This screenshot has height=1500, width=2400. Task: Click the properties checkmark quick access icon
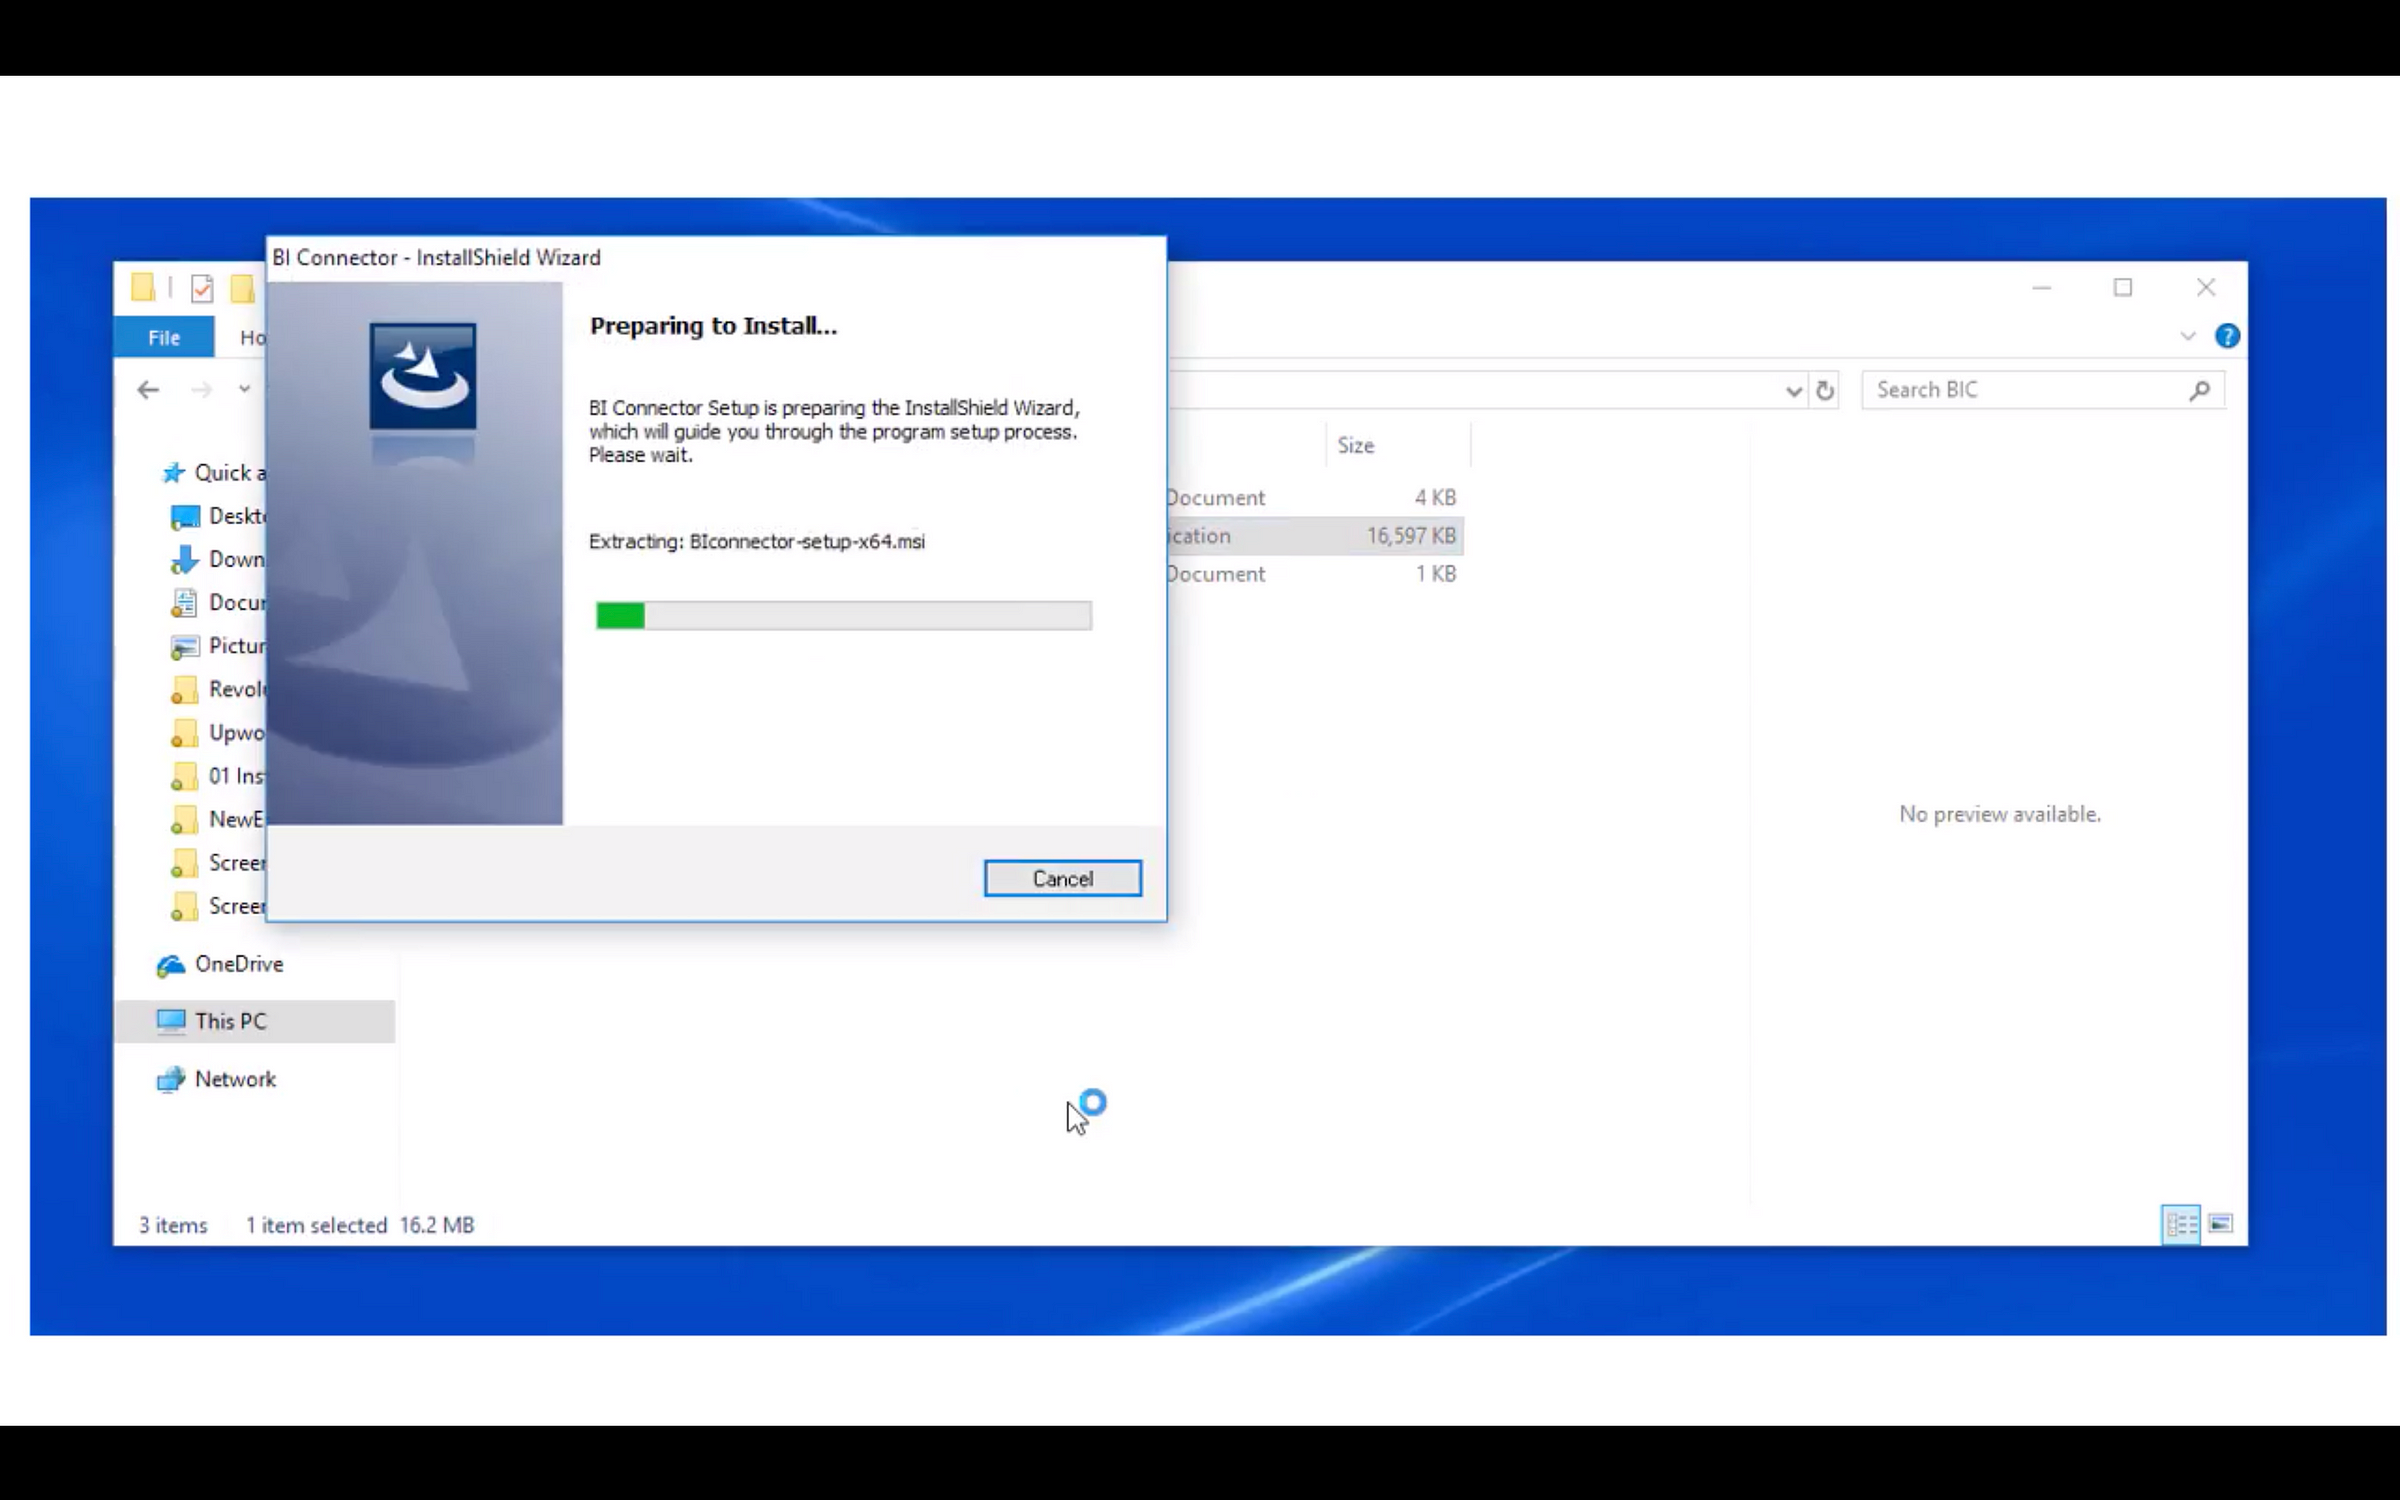tap(202, 288)
